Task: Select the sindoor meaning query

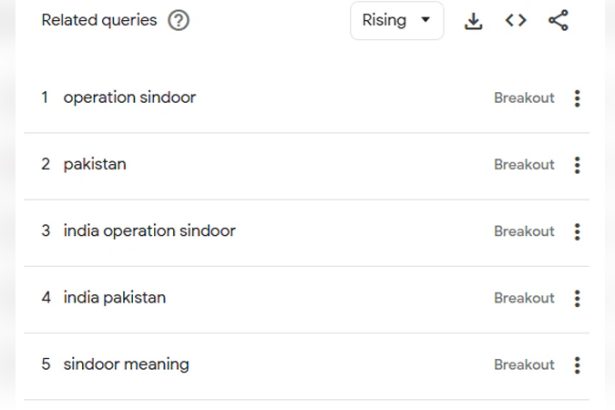Action: pyautogui.click(x=126, y=364)
